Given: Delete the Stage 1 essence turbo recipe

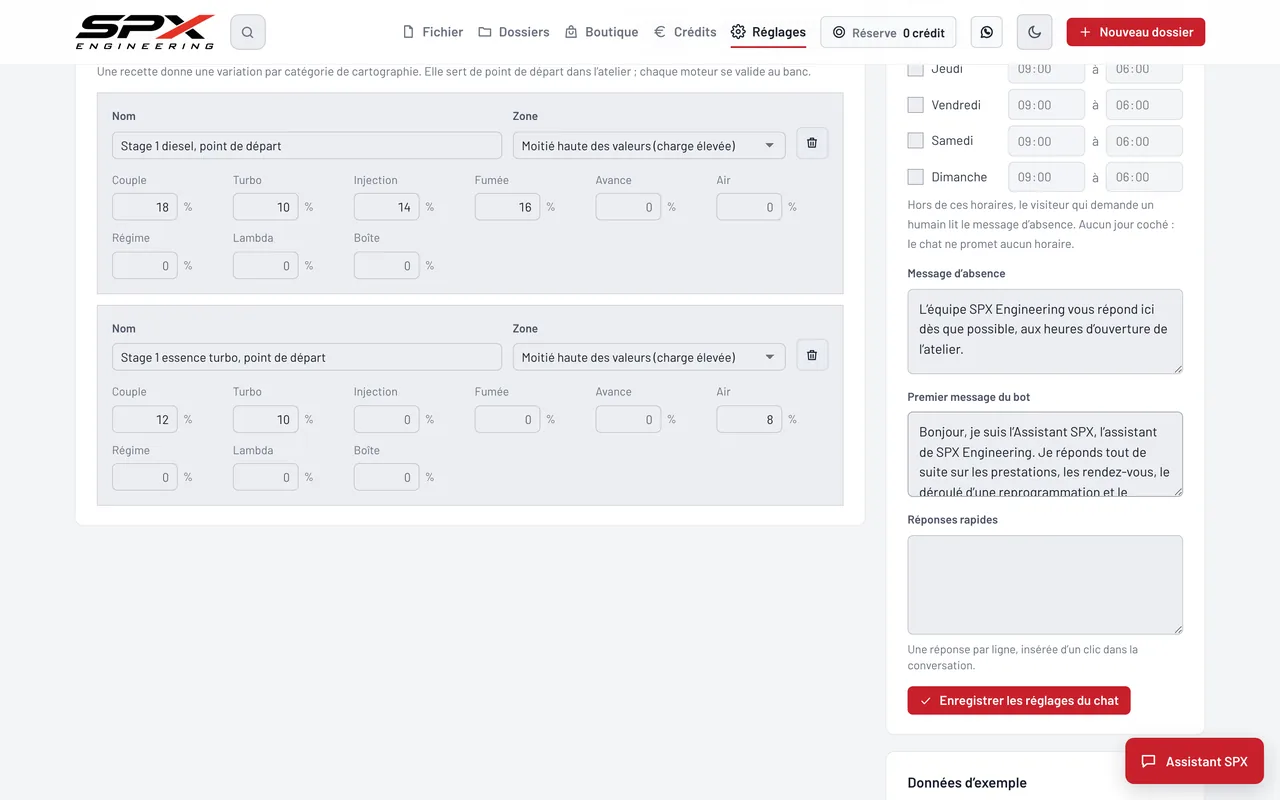Looking at the screenshot, I should [812, 355].
